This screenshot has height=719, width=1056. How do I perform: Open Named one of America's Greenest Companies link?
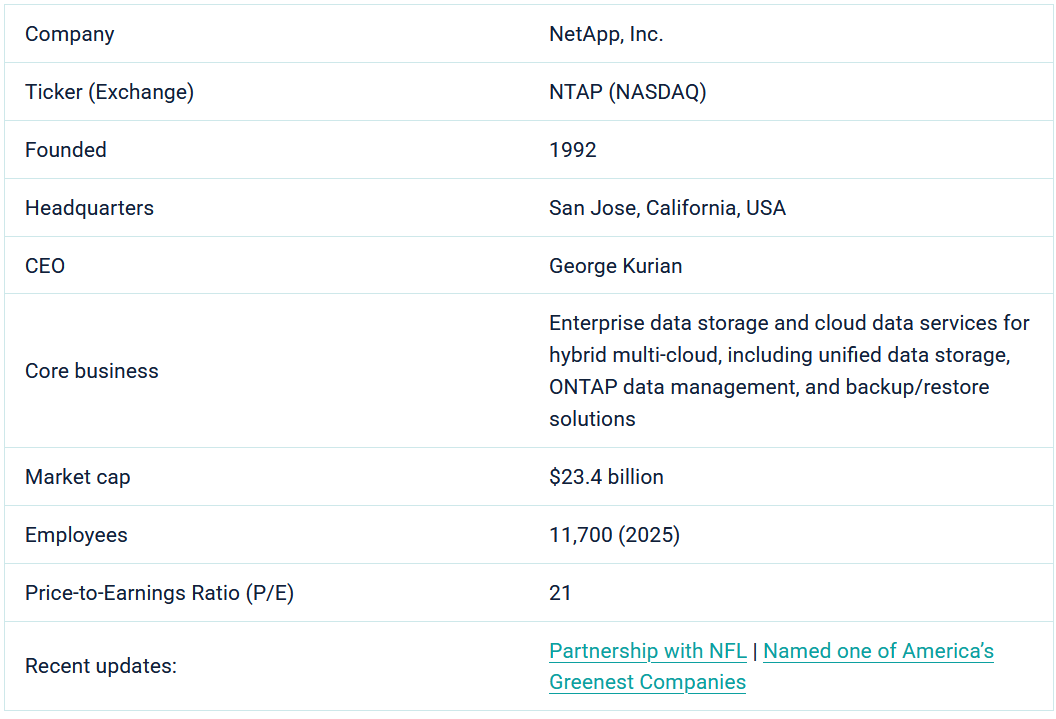click(x=877, y=651)
